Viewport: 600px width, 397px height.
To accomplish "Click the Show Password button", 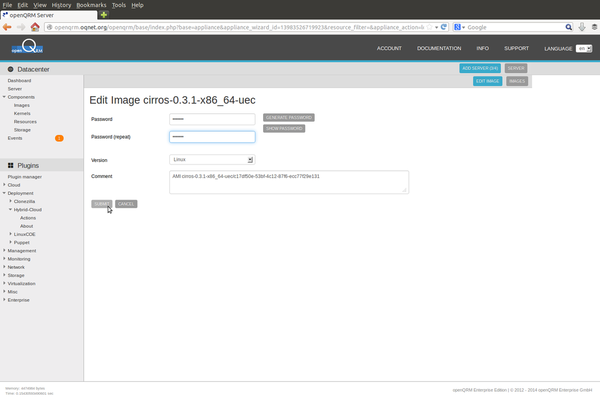I will tap(284, 129).
